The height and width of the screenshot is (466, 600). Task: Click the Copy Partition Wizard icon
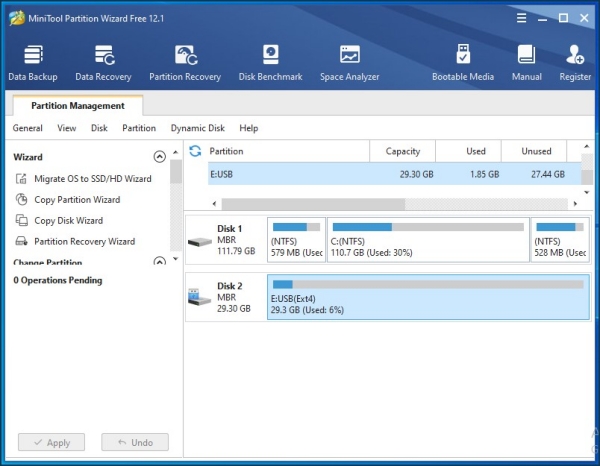point(21,199)
